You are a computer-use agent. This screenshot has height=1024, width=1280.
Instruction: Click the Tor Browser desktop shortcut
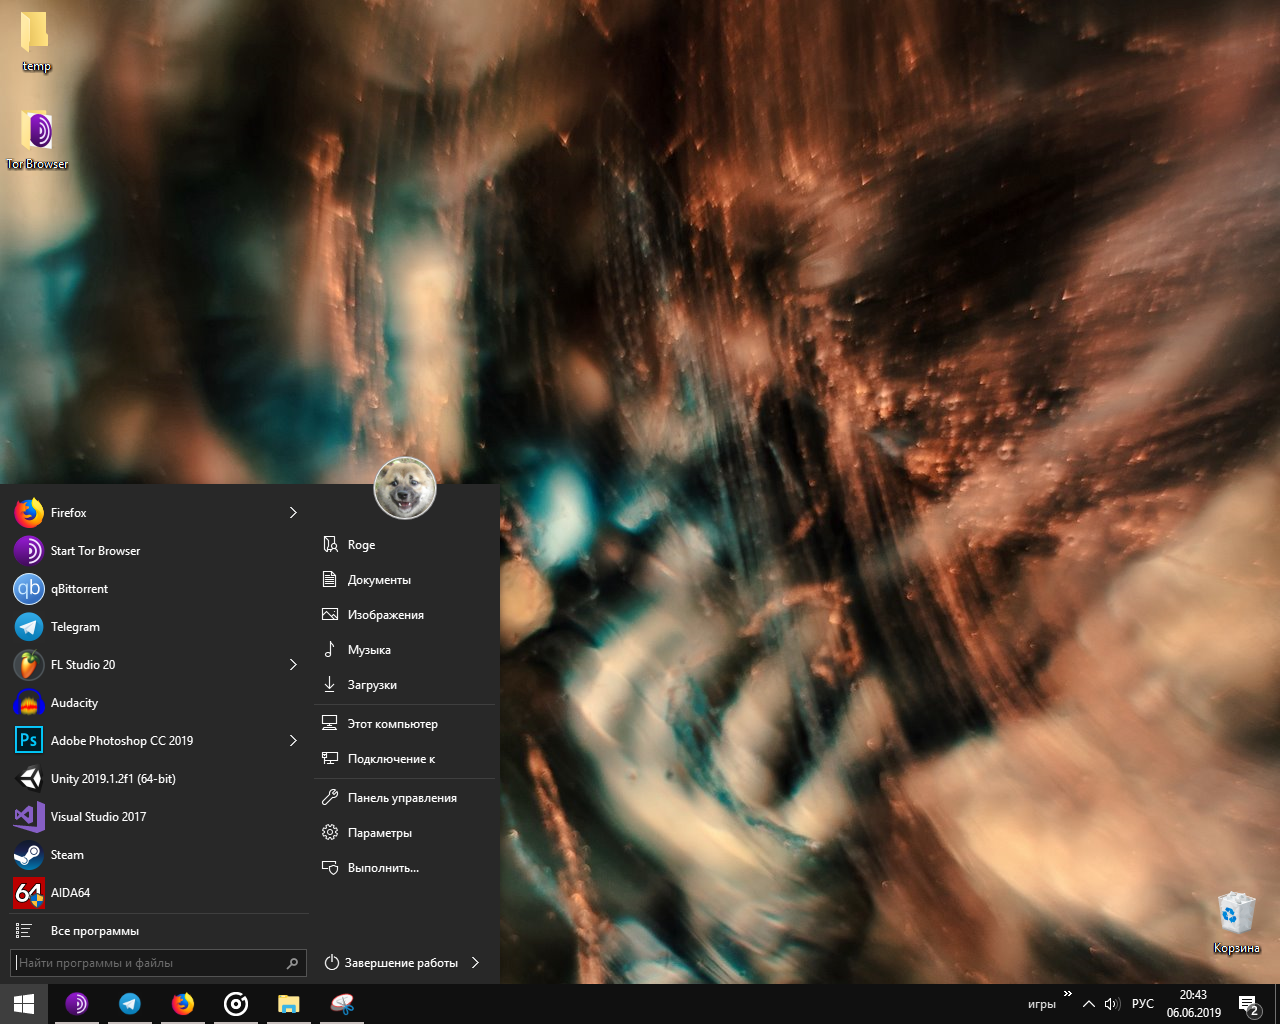(x=37, y=140)
